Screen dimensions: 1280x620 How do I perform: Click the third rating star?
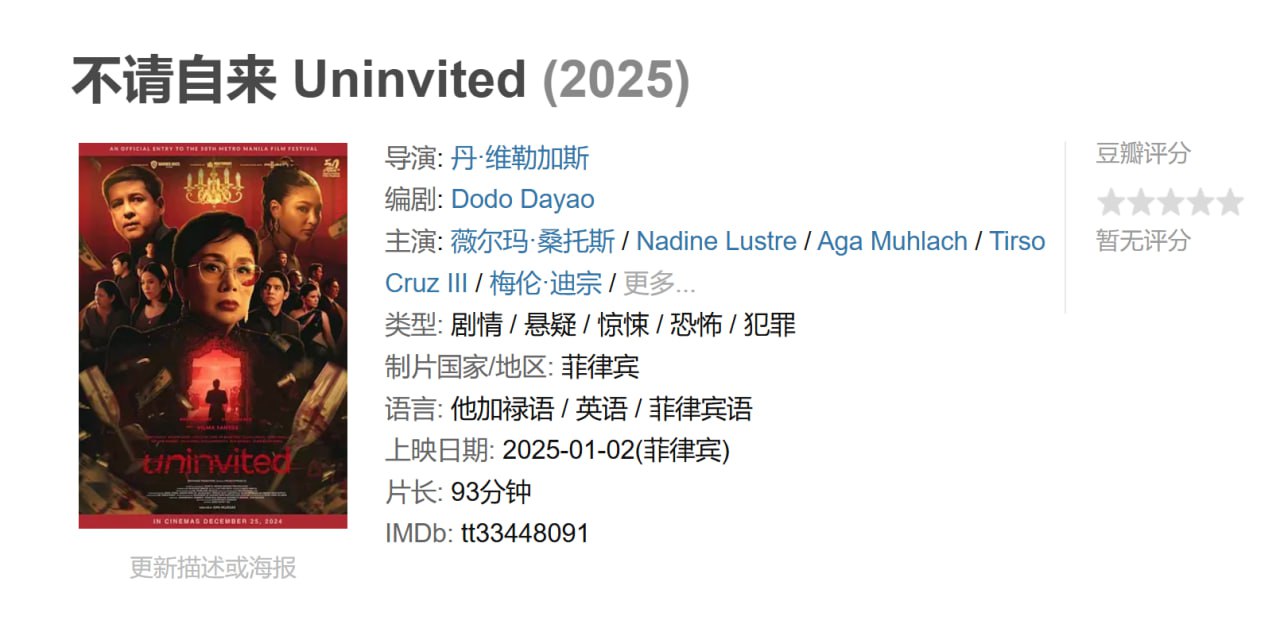tap(1170, 203)
